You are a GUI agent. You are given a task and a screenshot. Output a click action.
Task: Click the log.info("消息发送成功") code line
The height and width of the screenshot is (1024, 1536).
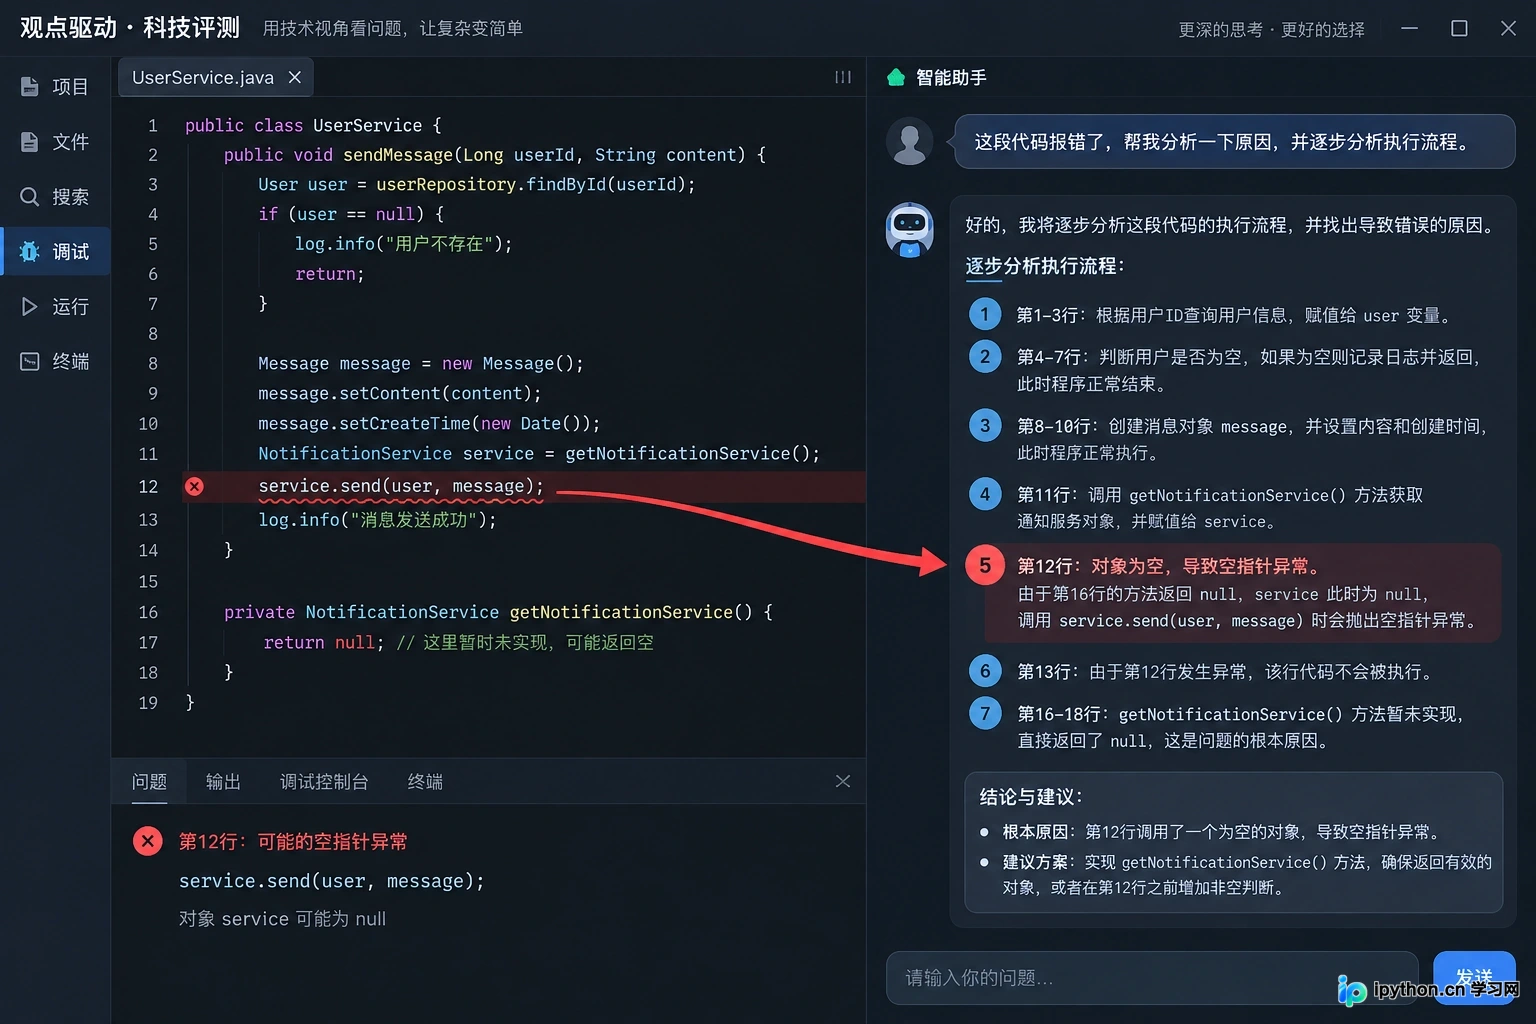tap(377, 520)
